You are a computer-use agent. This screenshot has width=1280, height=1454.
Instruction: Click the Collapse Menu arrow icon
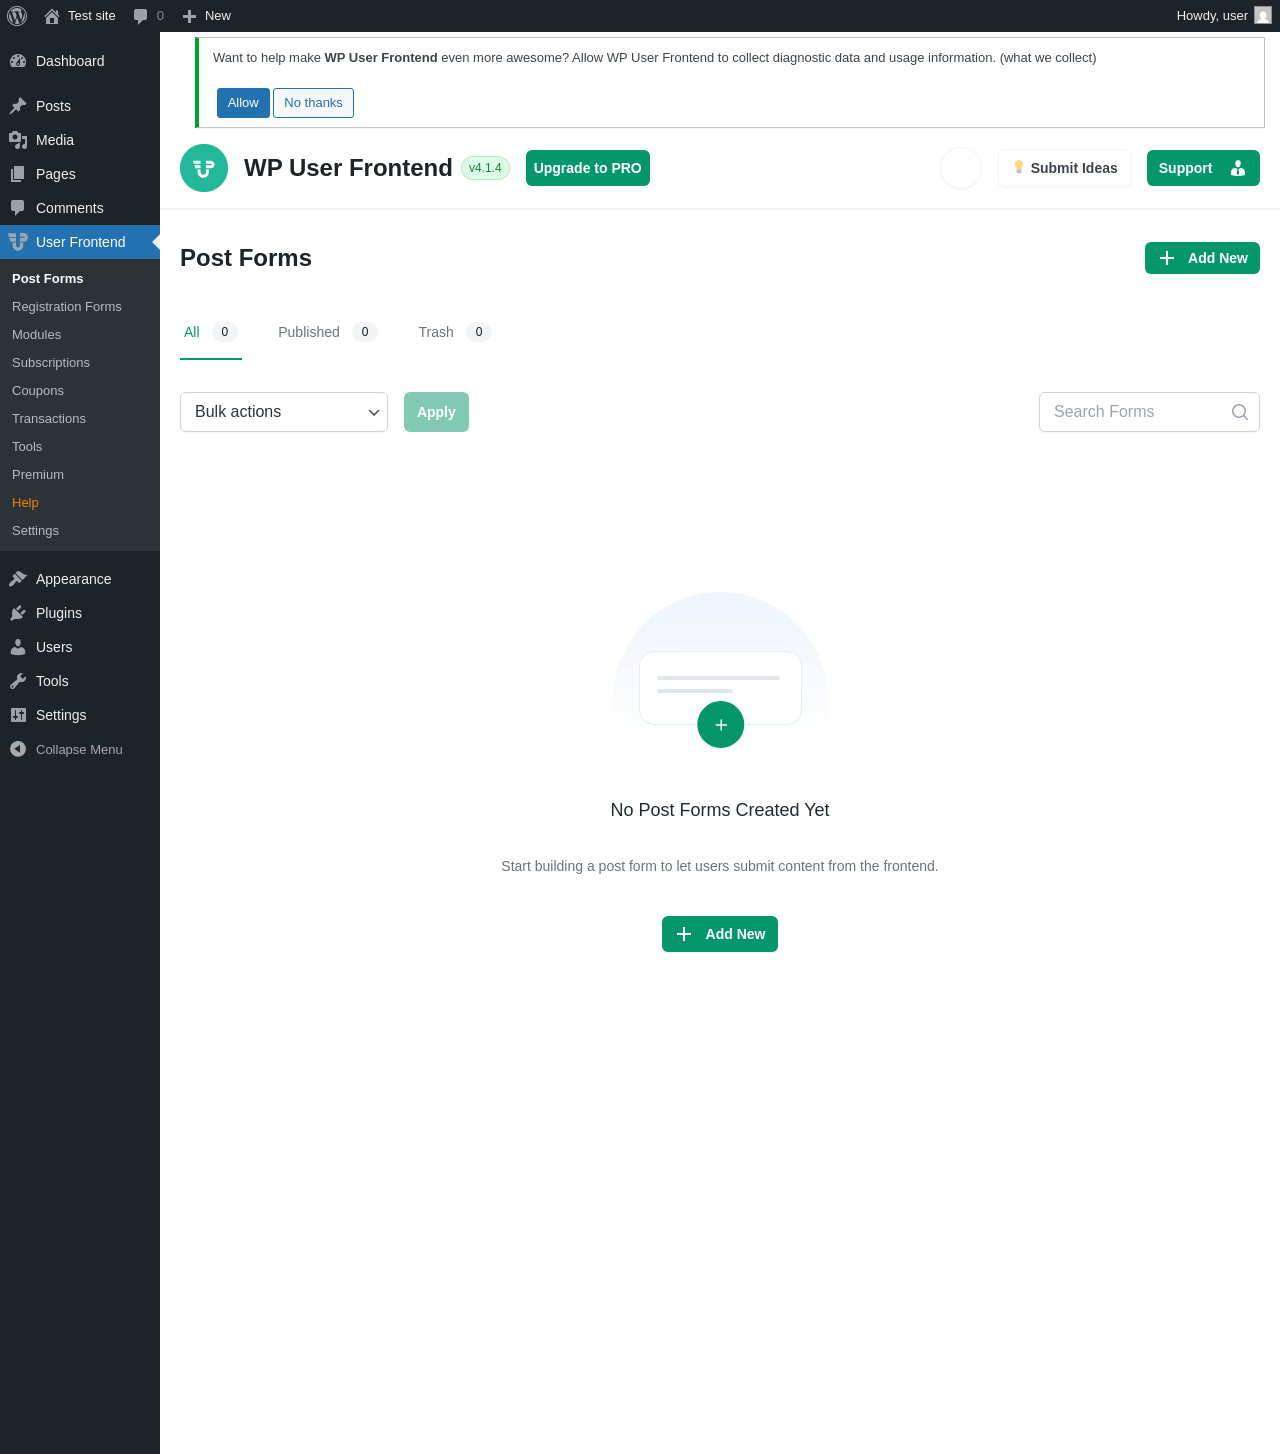18,749
